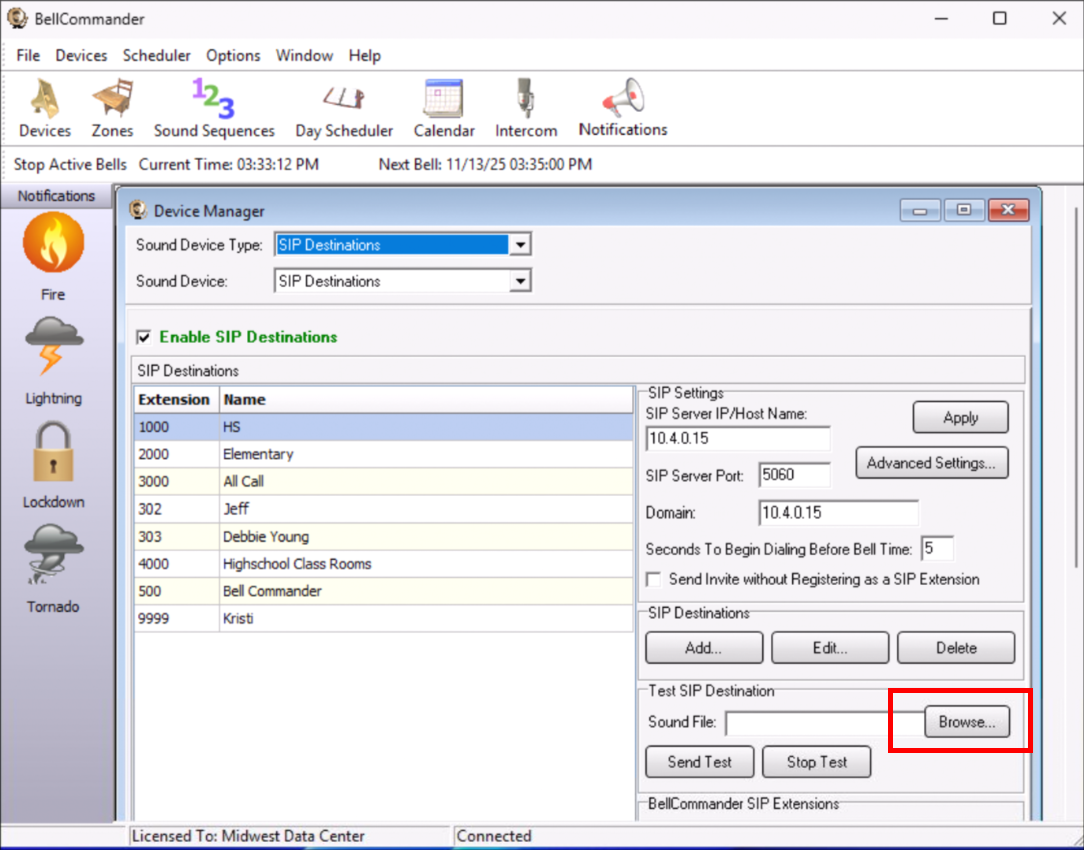Open the Scheduler menu
Viewport: 1084px width, 851px height.
coord(157,56)
